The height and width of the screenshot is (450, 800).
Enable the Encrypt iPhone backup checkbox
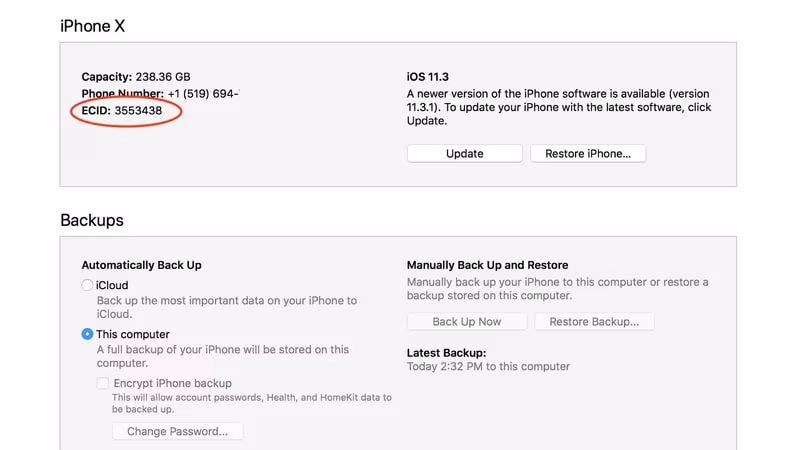[103, 383]
